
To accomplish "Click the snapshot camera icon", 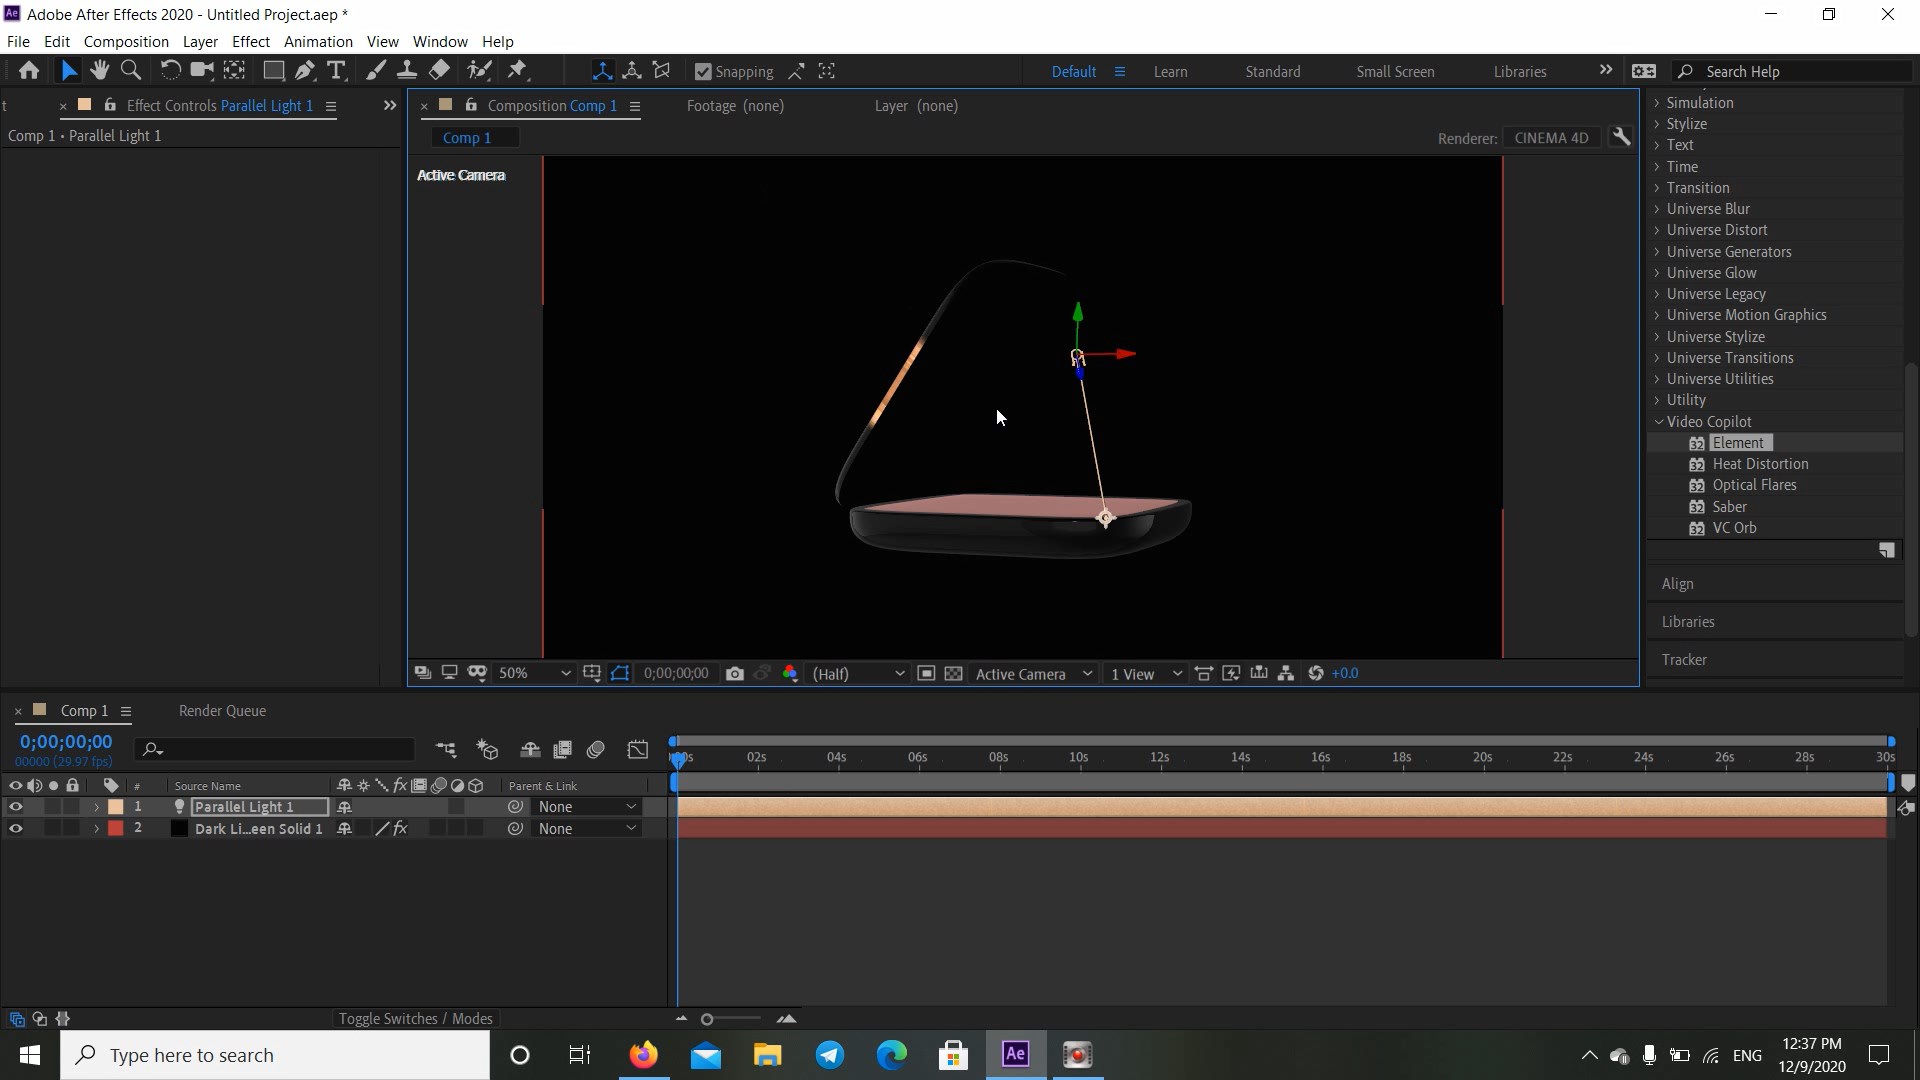I will (735, 674).
